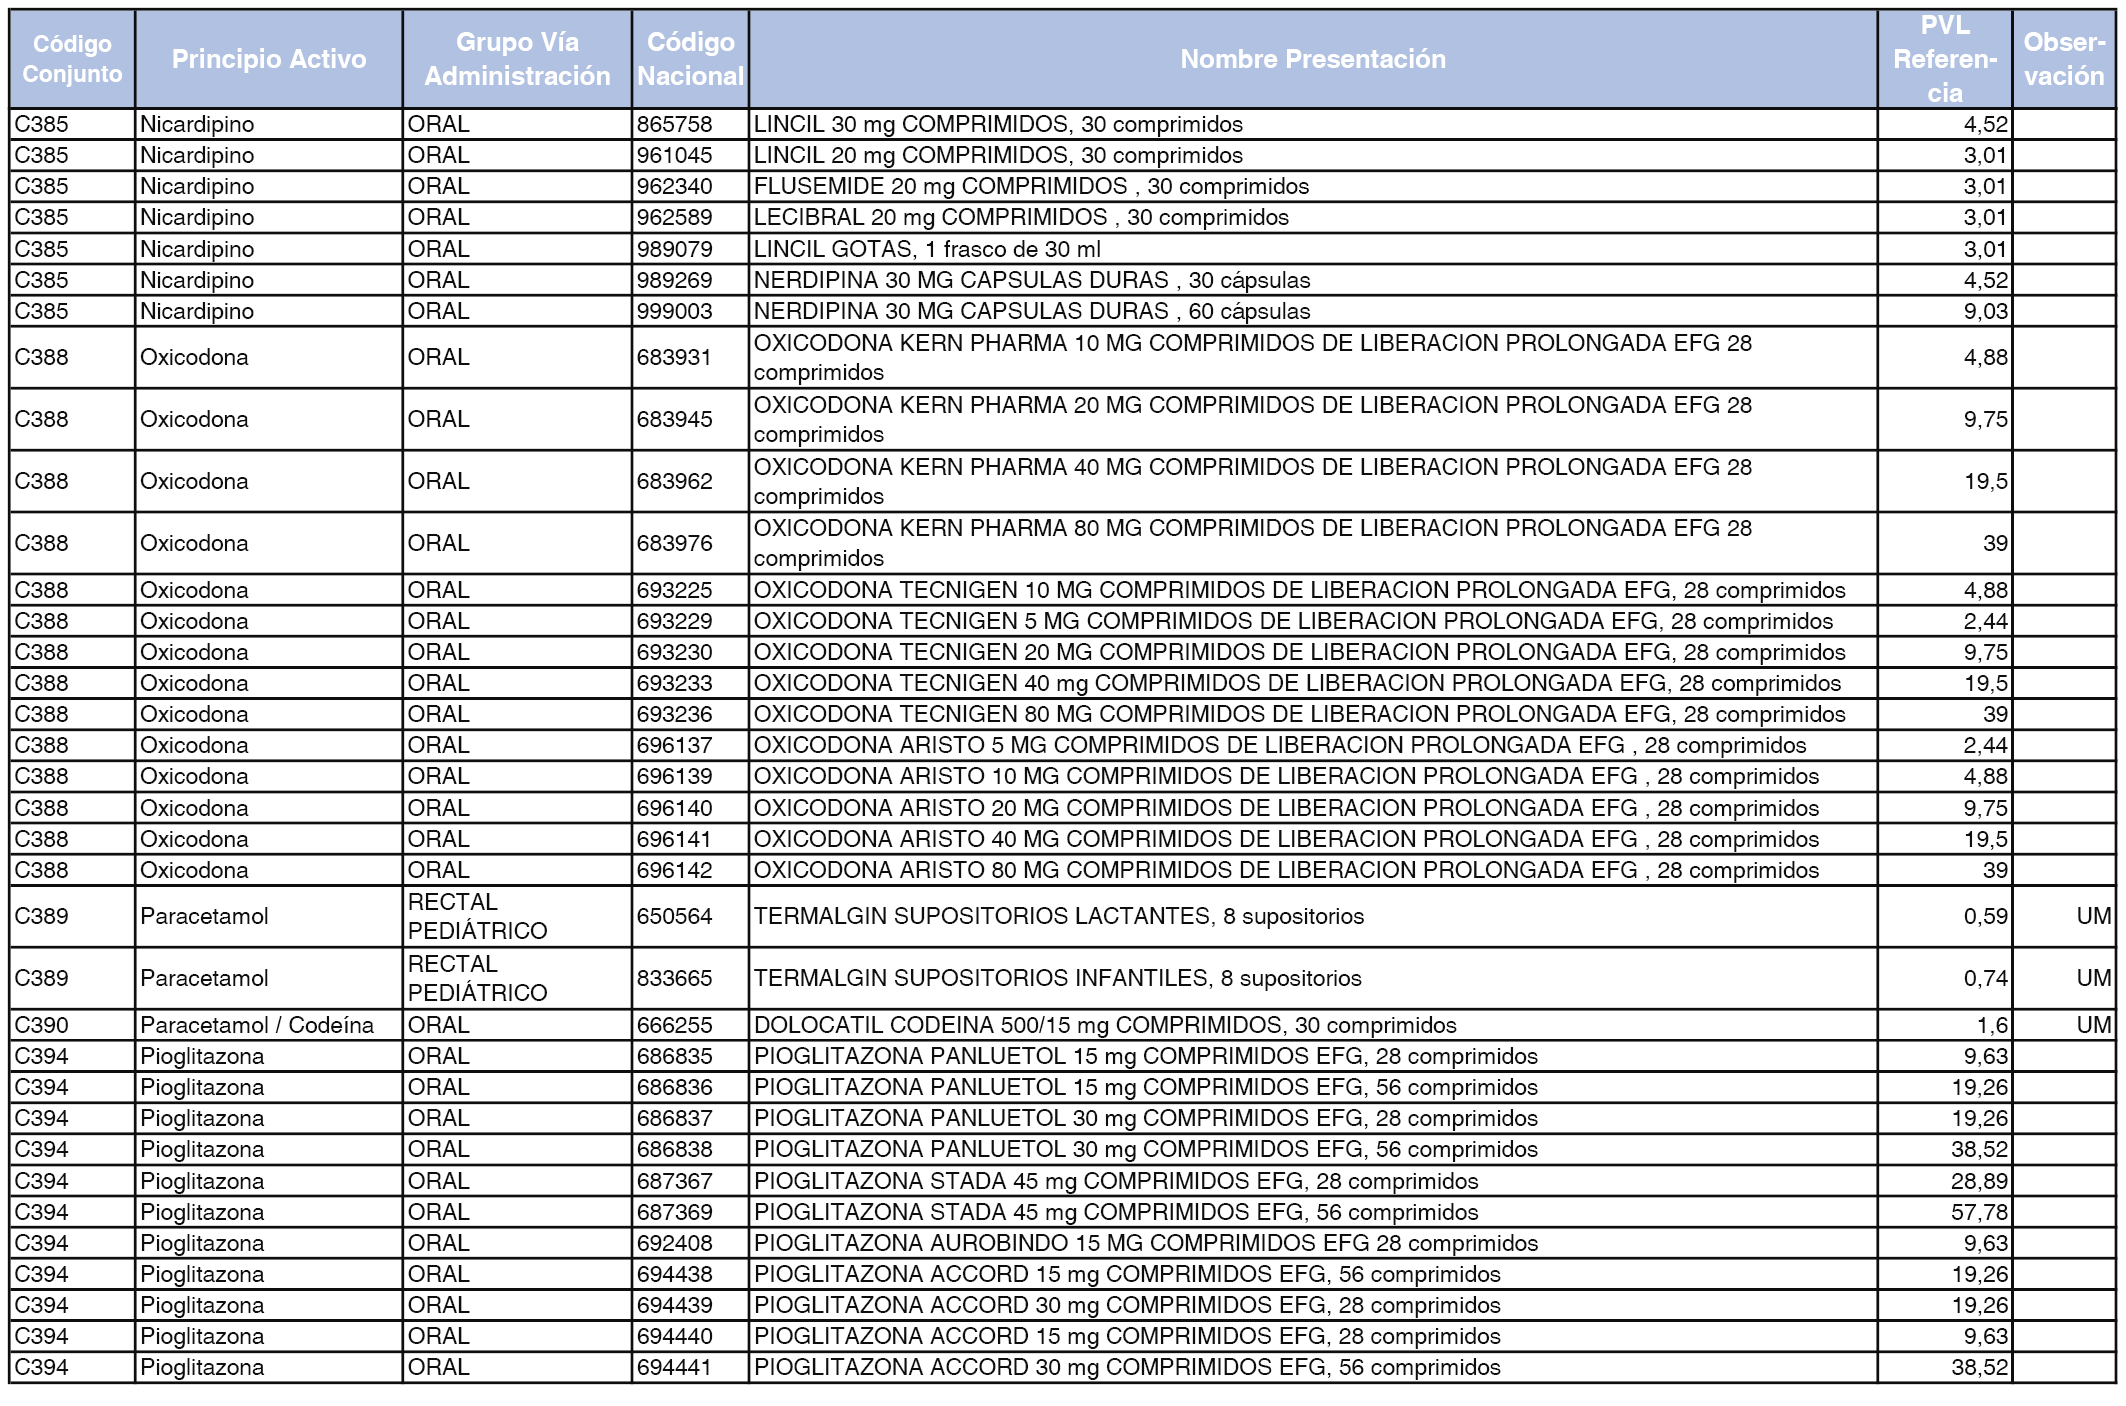The image size is (2126, 1406).
Task: Select 'OXICODONA TECNIGEN 40 mg' presentation cell
Action: pyautogui.click(x=1313, y=683)
